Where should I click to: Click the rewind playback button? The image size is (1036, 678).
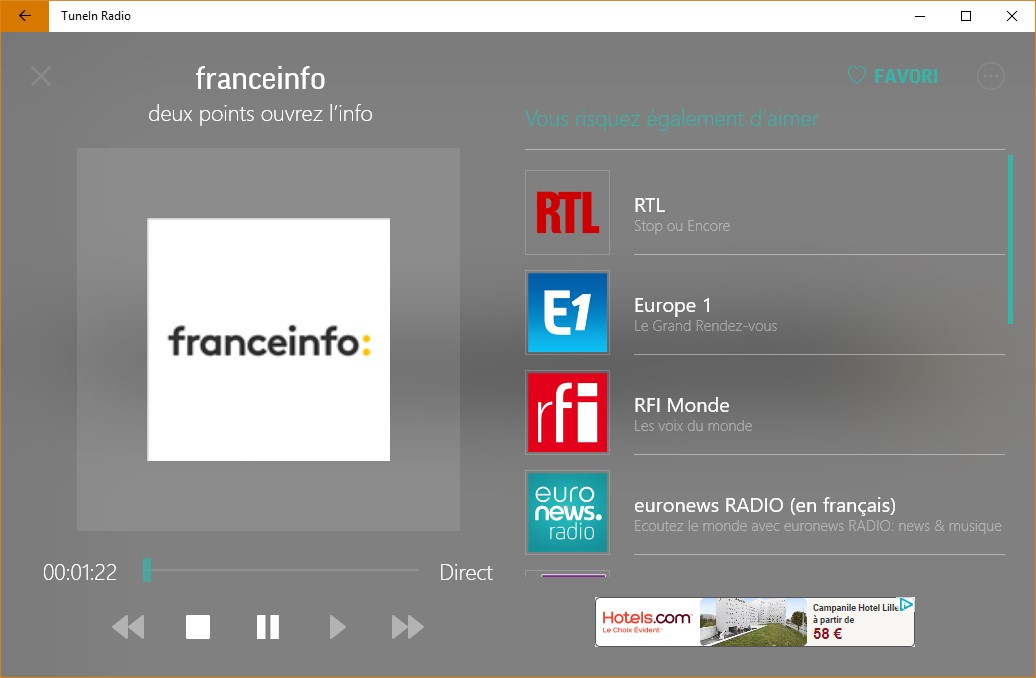coord(128,626)
